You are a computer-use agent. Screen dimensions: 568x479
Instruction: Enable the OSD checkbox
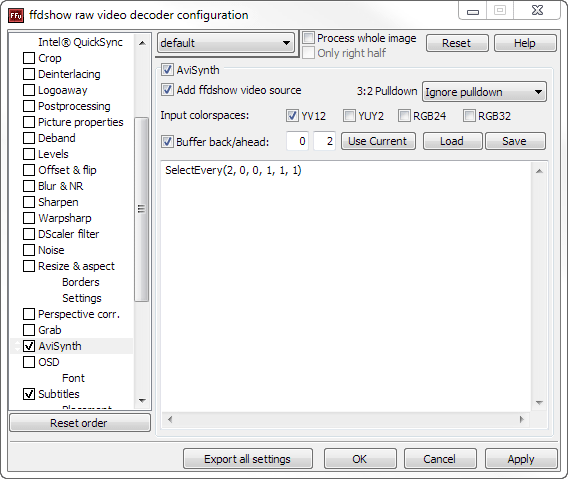[x=29, y=362]
